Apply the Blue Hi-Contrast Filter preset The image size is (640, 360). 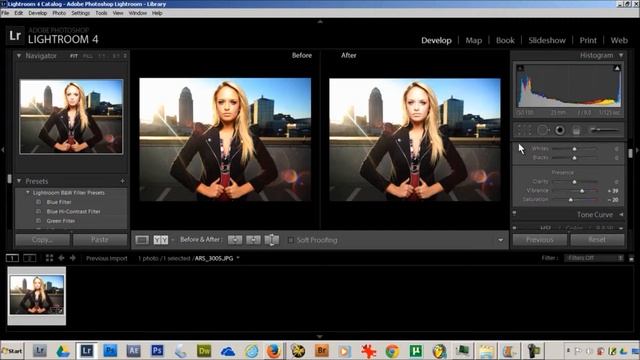pyautogui.click(x=73, y=211)
